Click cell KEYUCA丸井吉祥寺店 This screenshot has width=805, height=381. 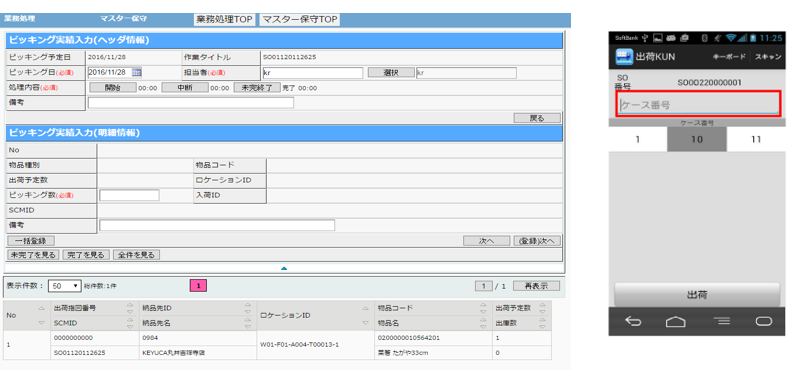click(x=198, y=353)
